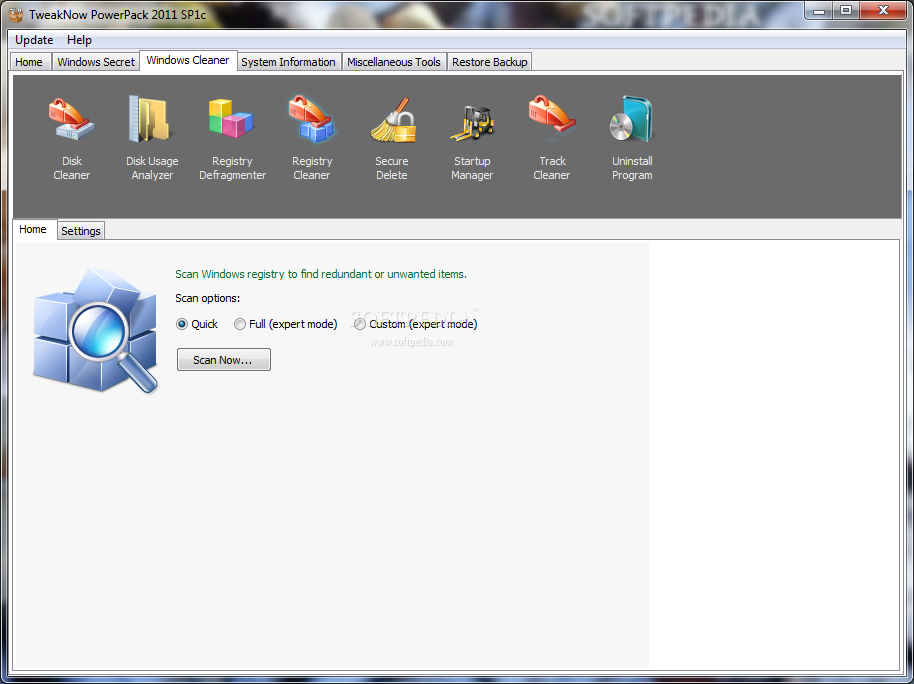
Task: Launch the Track Cleaner tool
Action: tap(551, 139)
